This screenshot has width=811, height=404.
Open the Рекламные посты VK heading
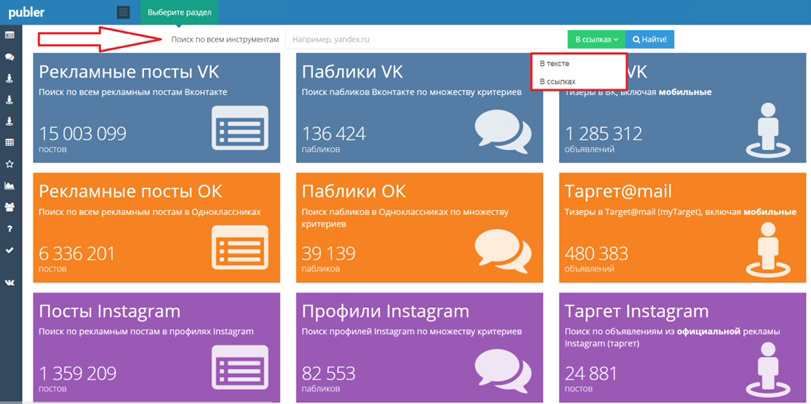click(x=129, y=72)
